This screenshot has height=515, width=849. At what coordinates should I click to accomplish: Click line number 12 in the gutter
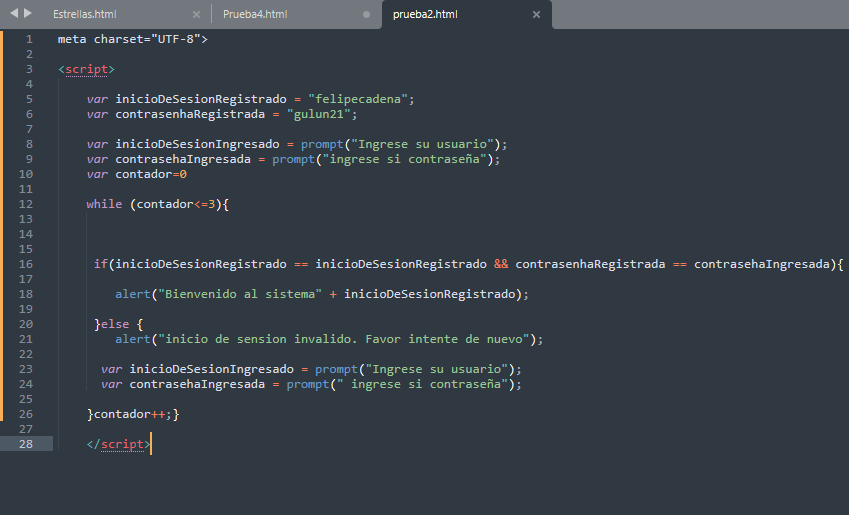[26, 204]
